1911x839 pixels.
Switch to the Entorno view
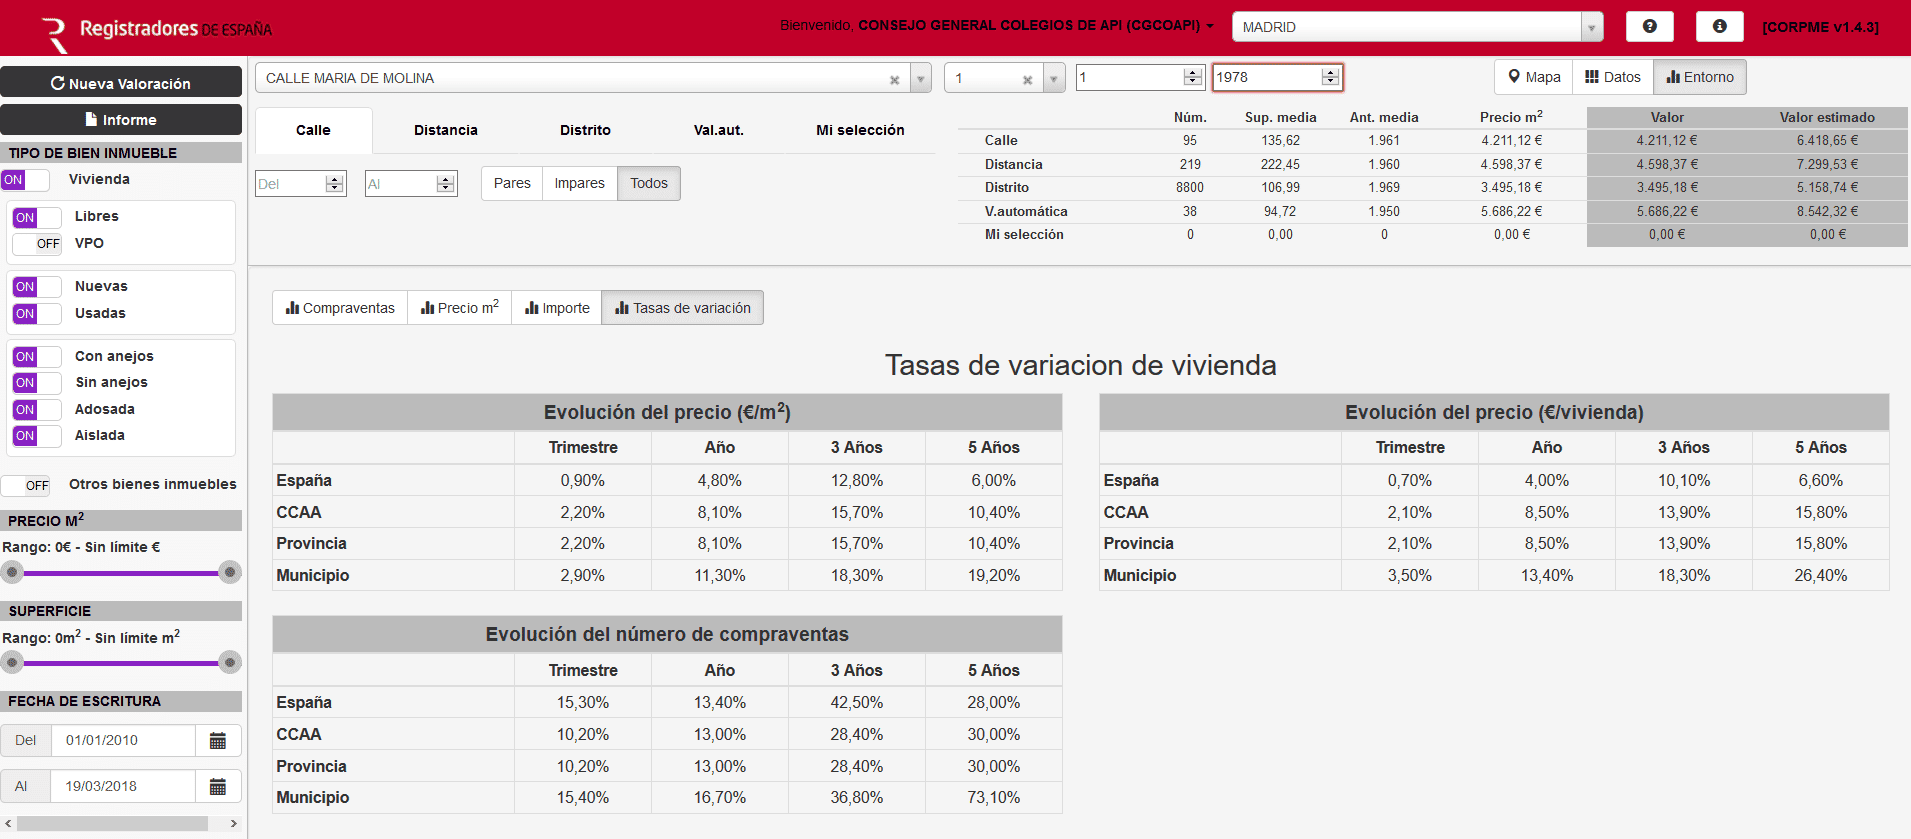[1700, 77]
